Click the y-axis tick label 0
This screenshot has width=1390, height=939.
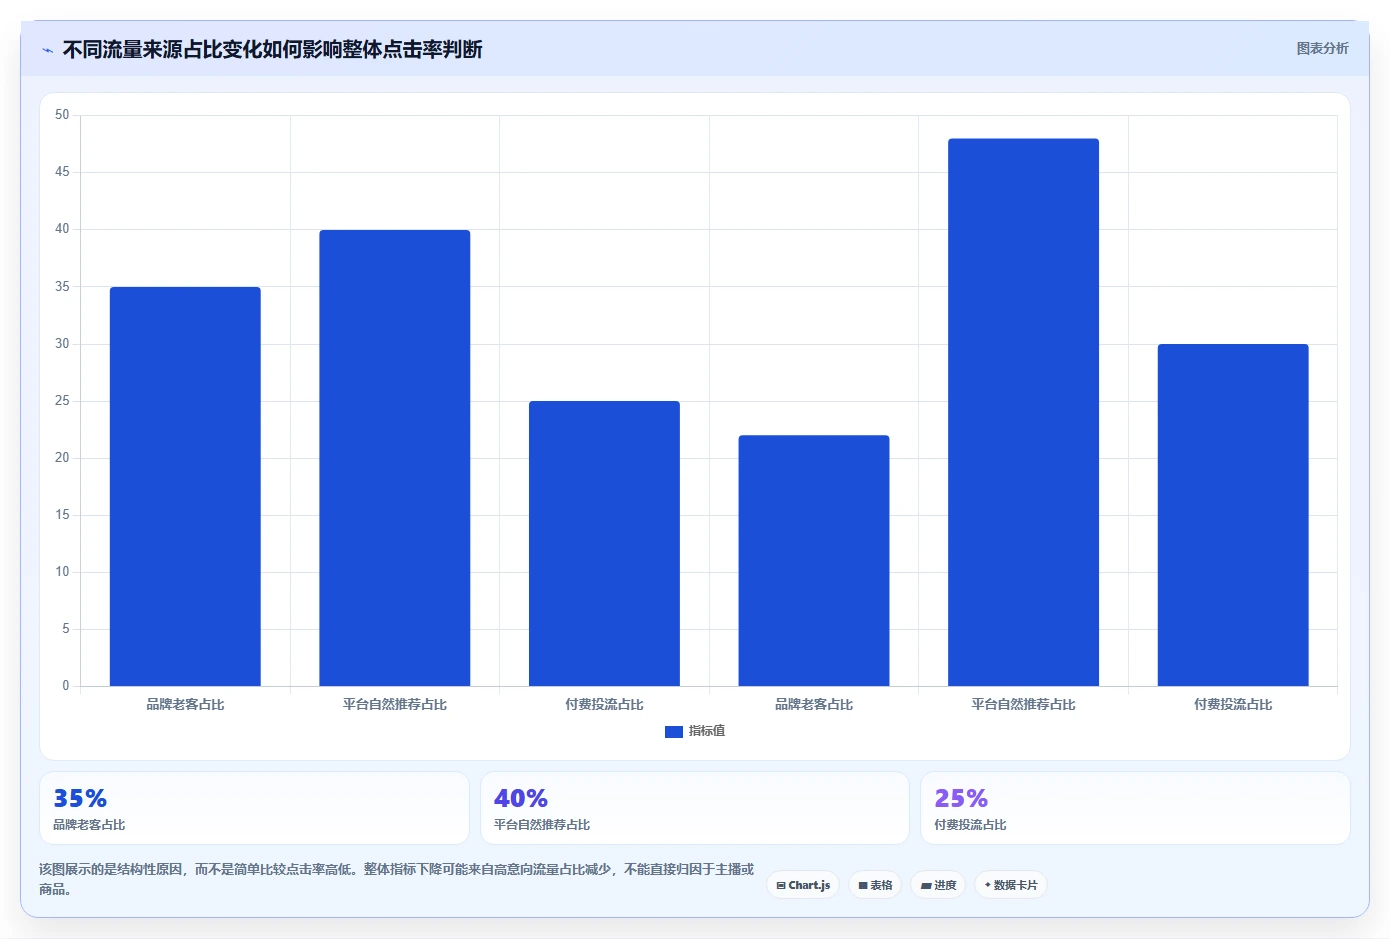coord(66,686)
